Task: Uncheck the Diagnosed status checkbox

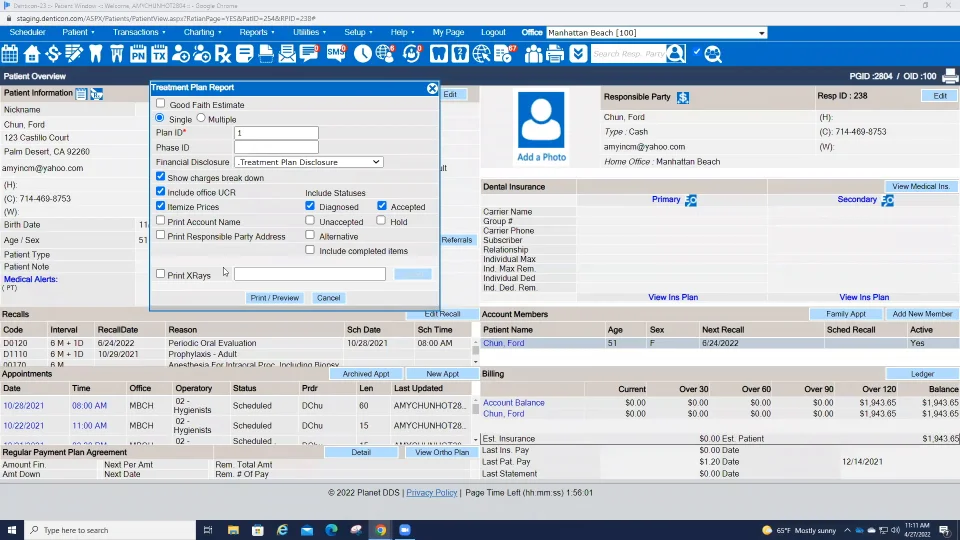Action: (310, 206)
